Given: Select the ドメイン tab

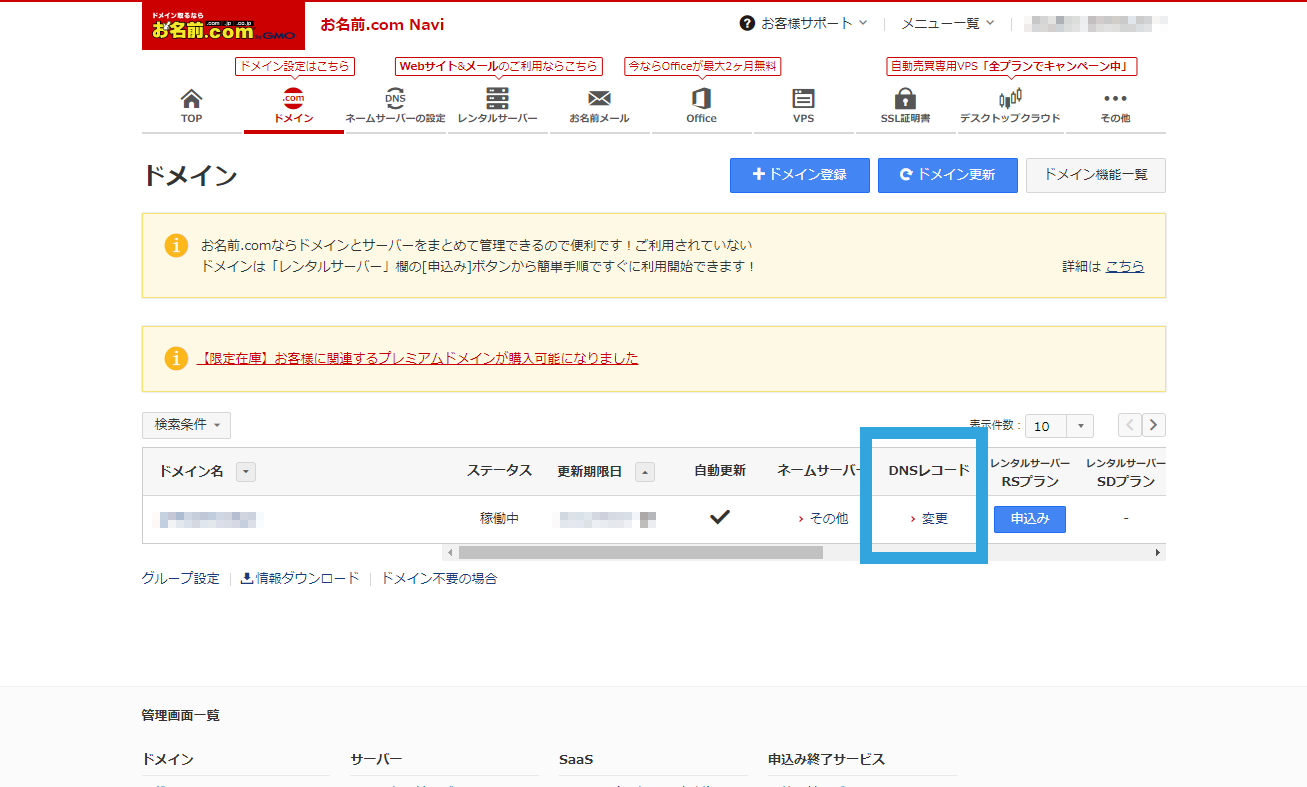Looking at the screenshot, I should tap(293, 106).
